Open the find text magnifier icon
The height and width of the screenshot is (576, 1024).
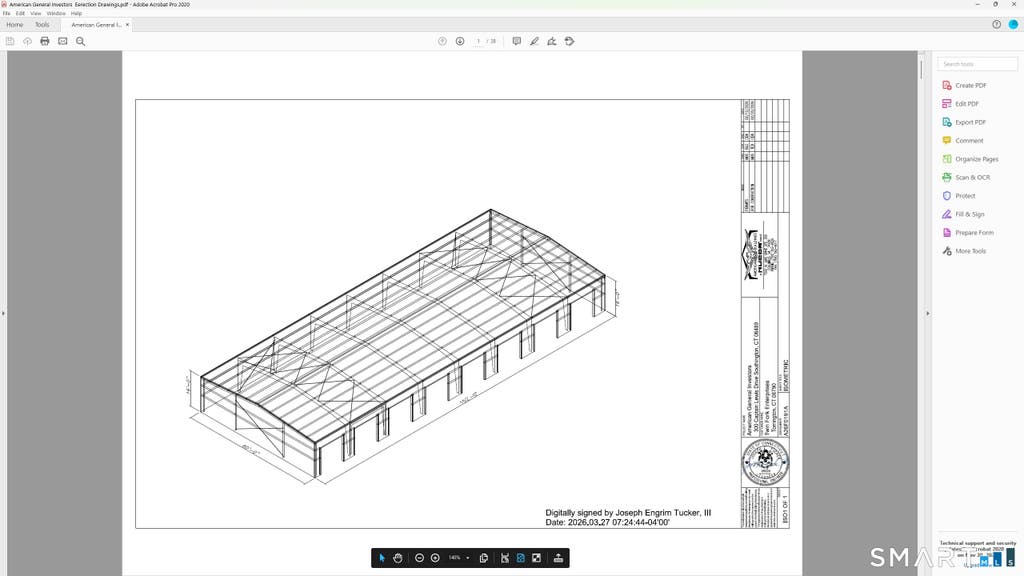(80, 41)
